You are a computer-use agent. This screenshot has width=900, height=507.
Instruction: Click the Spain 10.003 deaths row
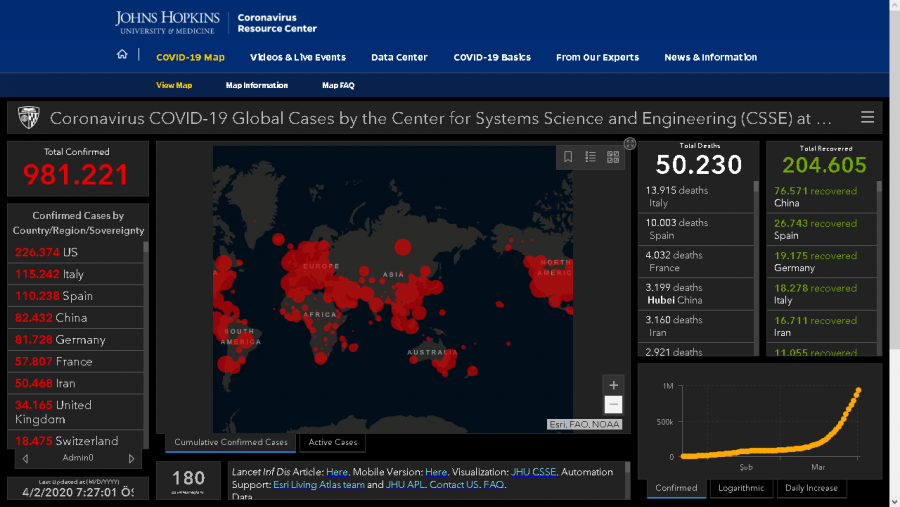(696, 229)
